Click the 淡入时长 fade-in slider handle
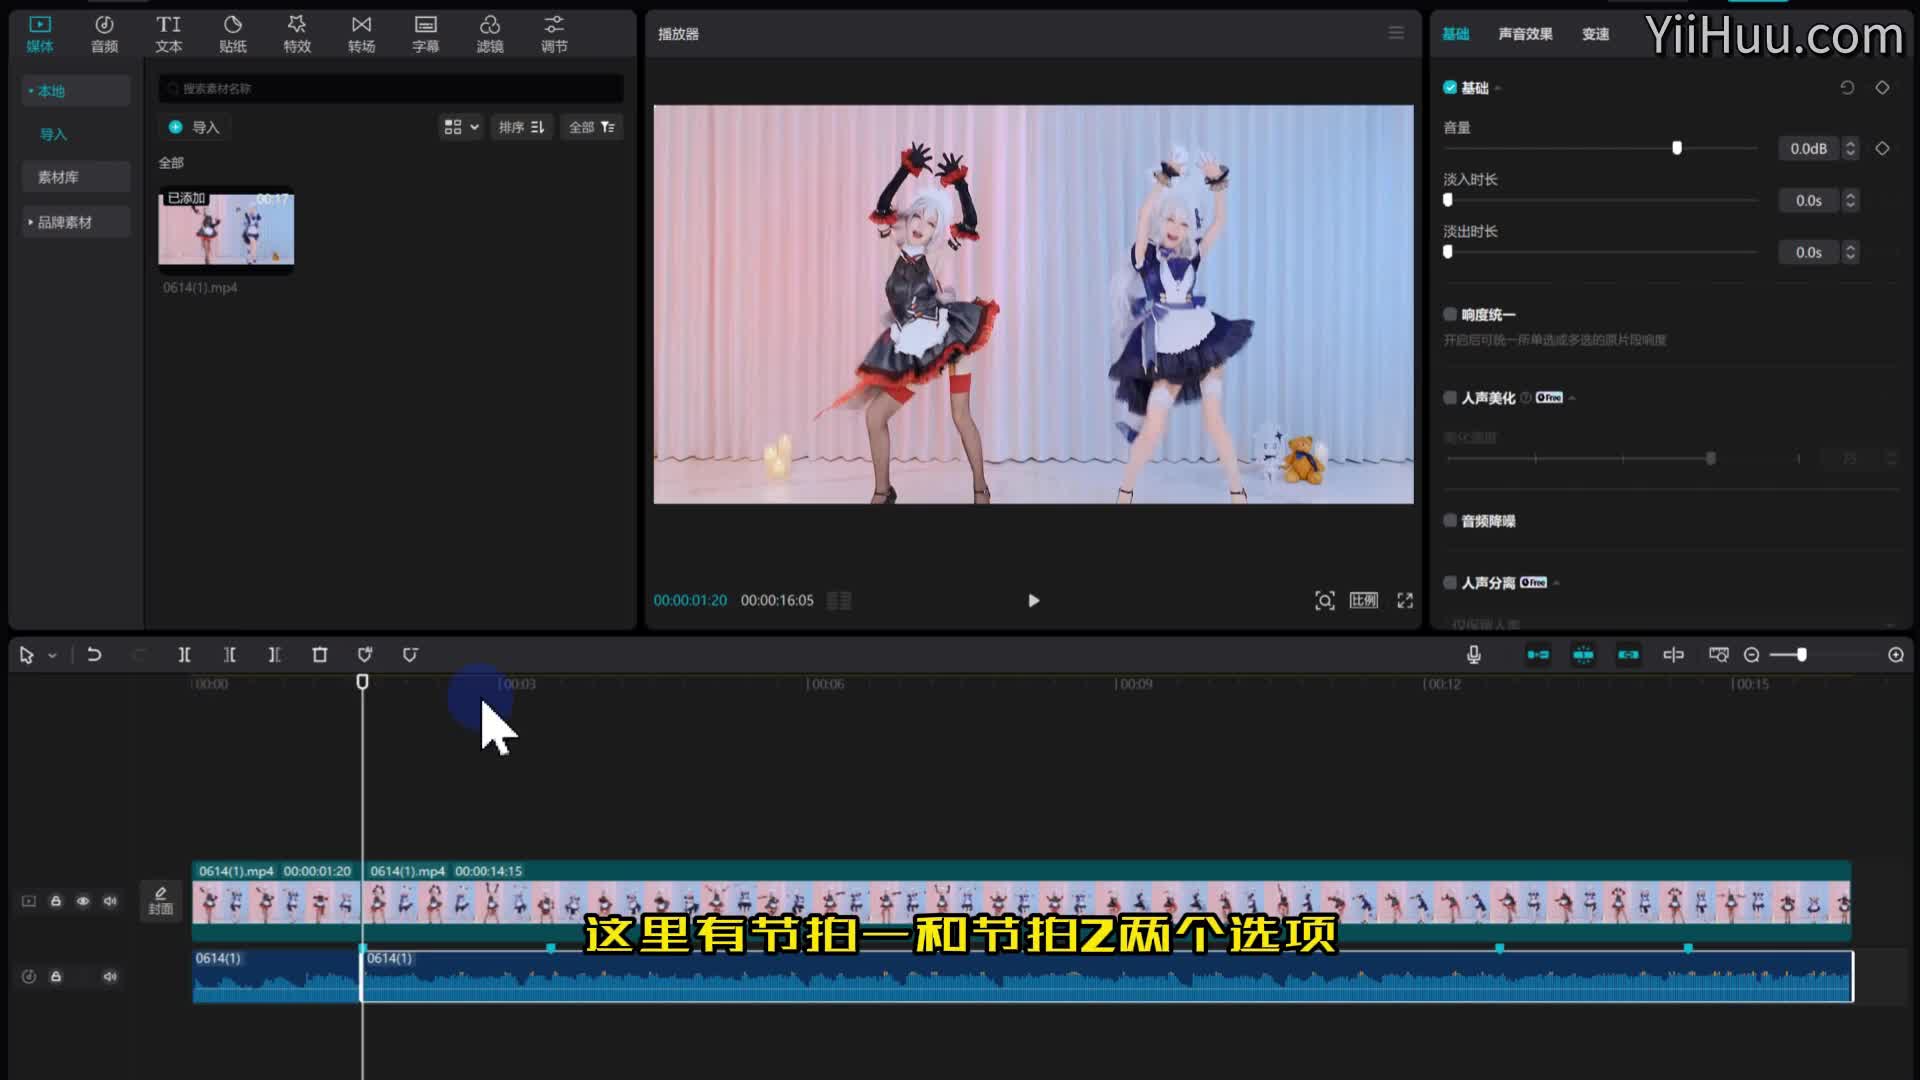This screenshot has height=1080, width=1920. click(x=1447, y=200)
